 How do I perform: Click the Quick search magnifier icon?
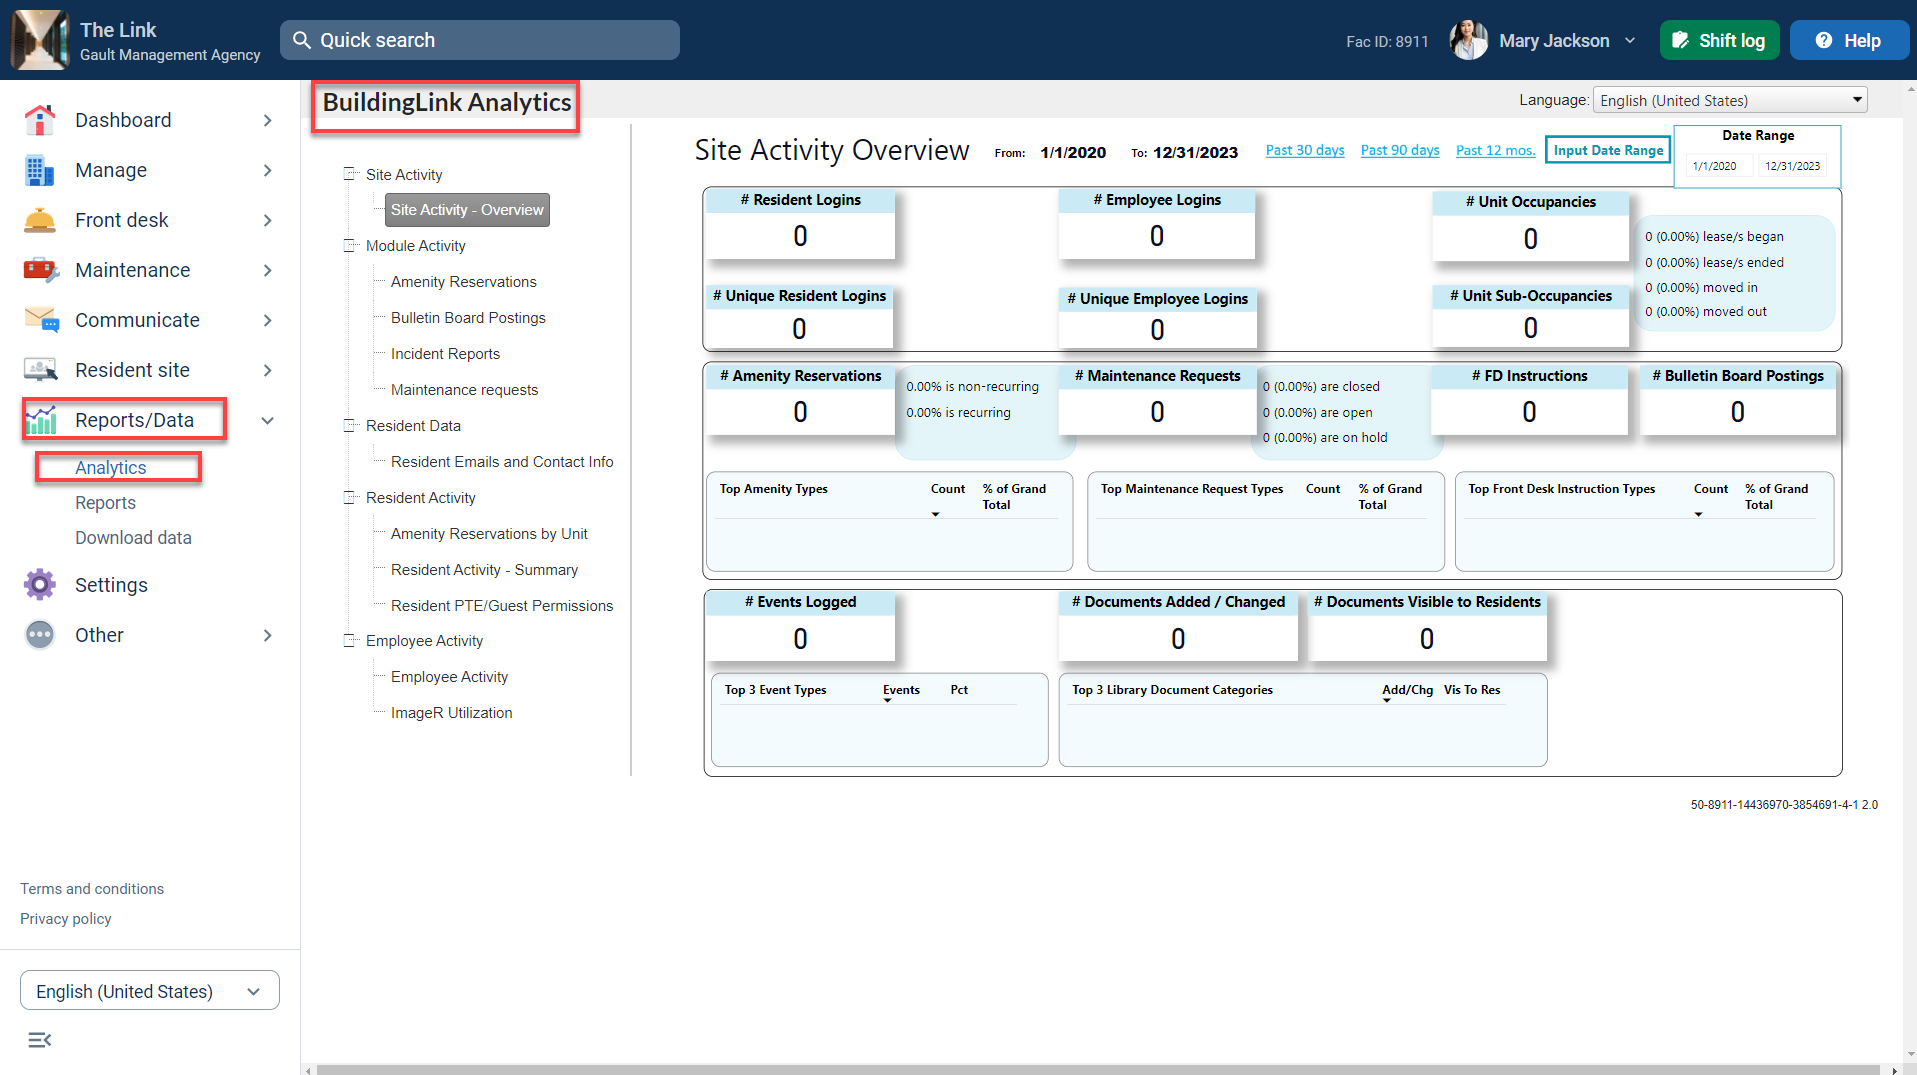coord(302,40)
